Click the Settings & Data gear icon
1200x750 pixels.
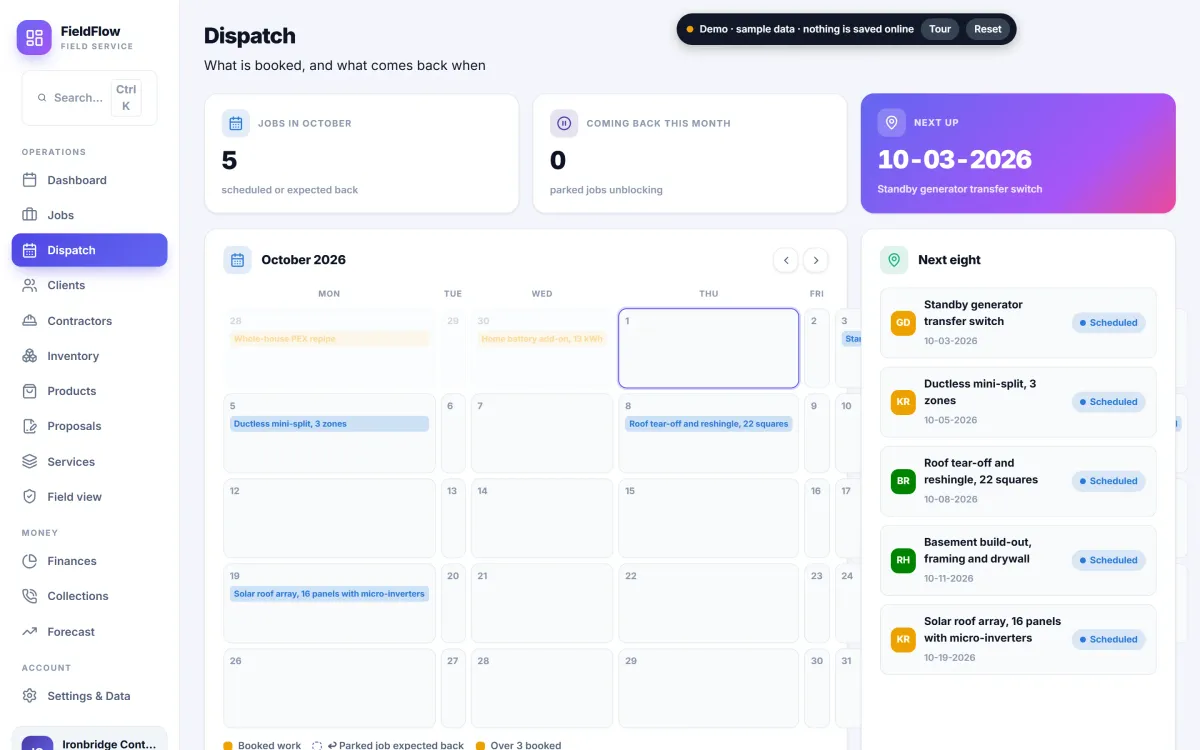coord(30,696)
